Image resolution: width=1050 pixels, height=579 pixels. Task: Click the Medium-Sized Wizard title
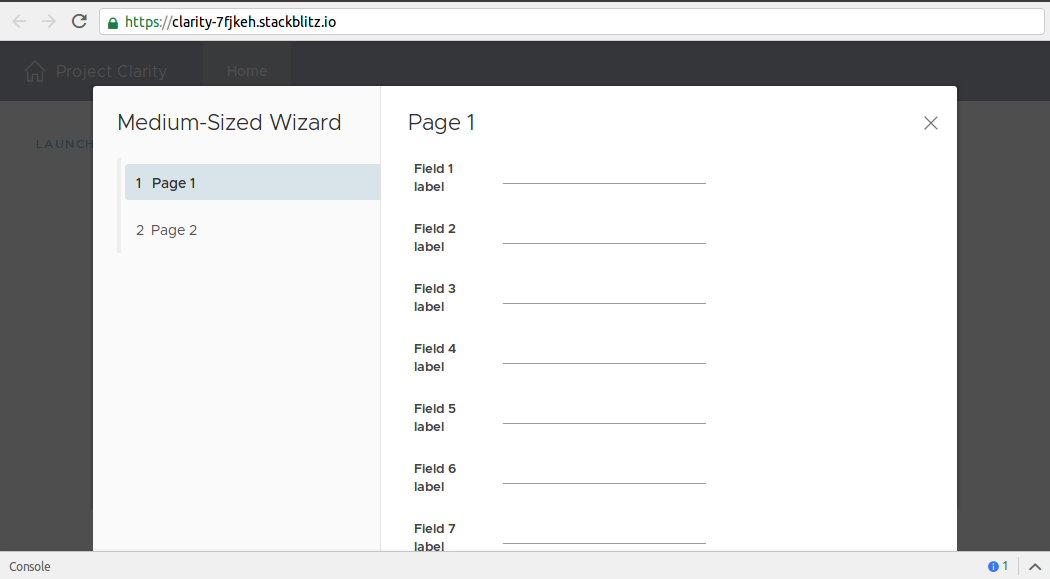pos(229,122)
